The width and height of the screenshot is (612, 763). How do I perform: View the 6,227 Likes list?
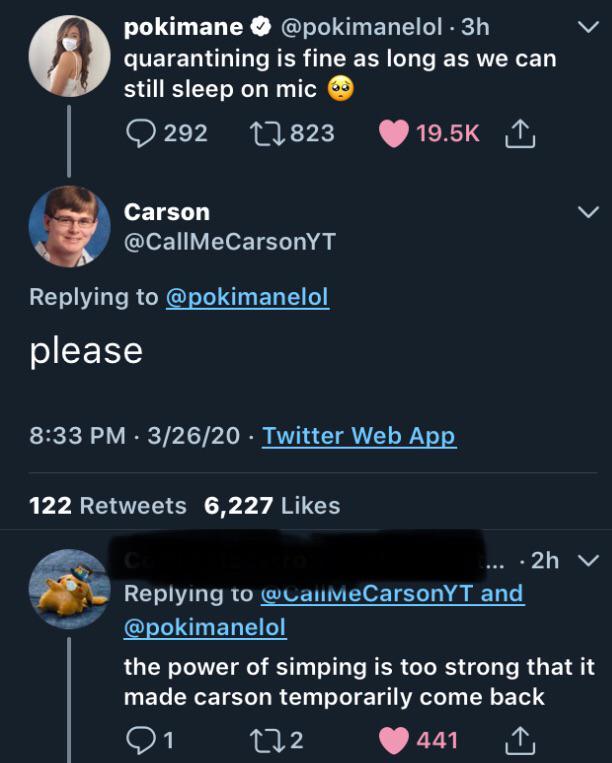click(271, 506)
